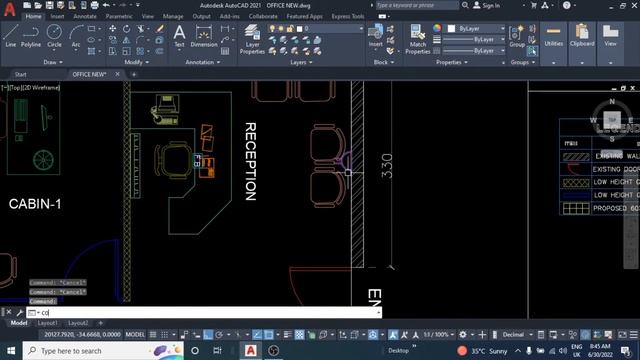The width and height of the screenshot is (640, 360).
Task: Click the Undo arrow in quick access toolbar
Action: [x=106, y=5]
